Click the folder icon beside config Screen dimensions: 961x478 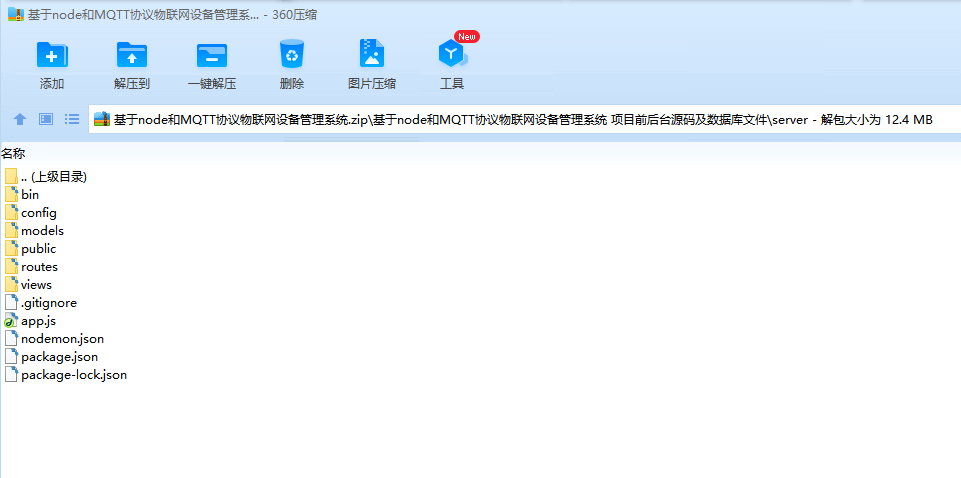click(12, 213)
